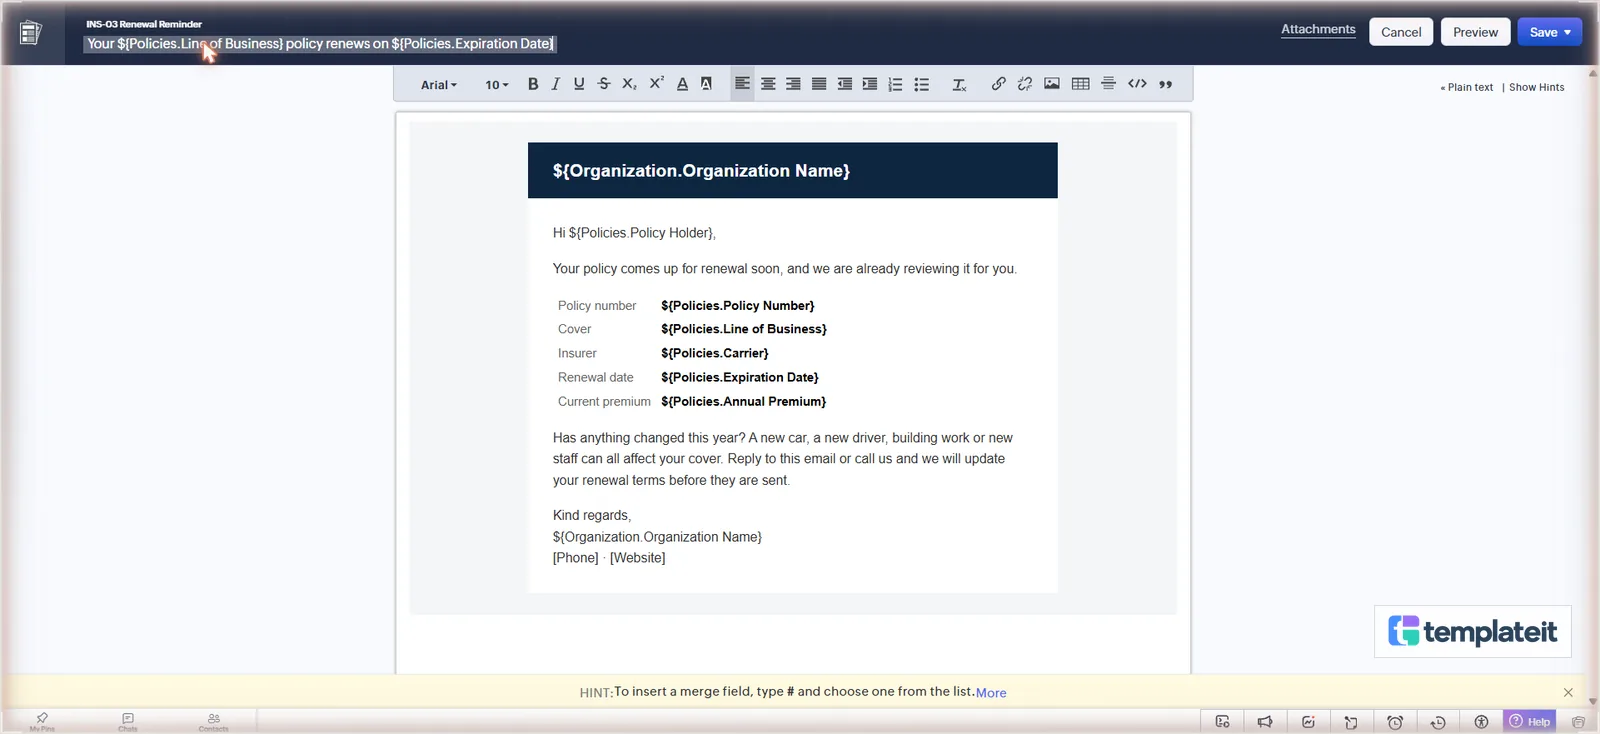Open the alarm reminders icon in bottom bar
The image size is (1600, 734).
tap(1395, 721)
